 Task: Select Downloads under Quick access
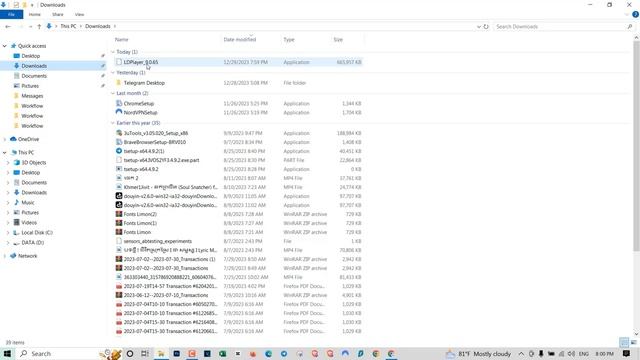click(x=34, y=66)
